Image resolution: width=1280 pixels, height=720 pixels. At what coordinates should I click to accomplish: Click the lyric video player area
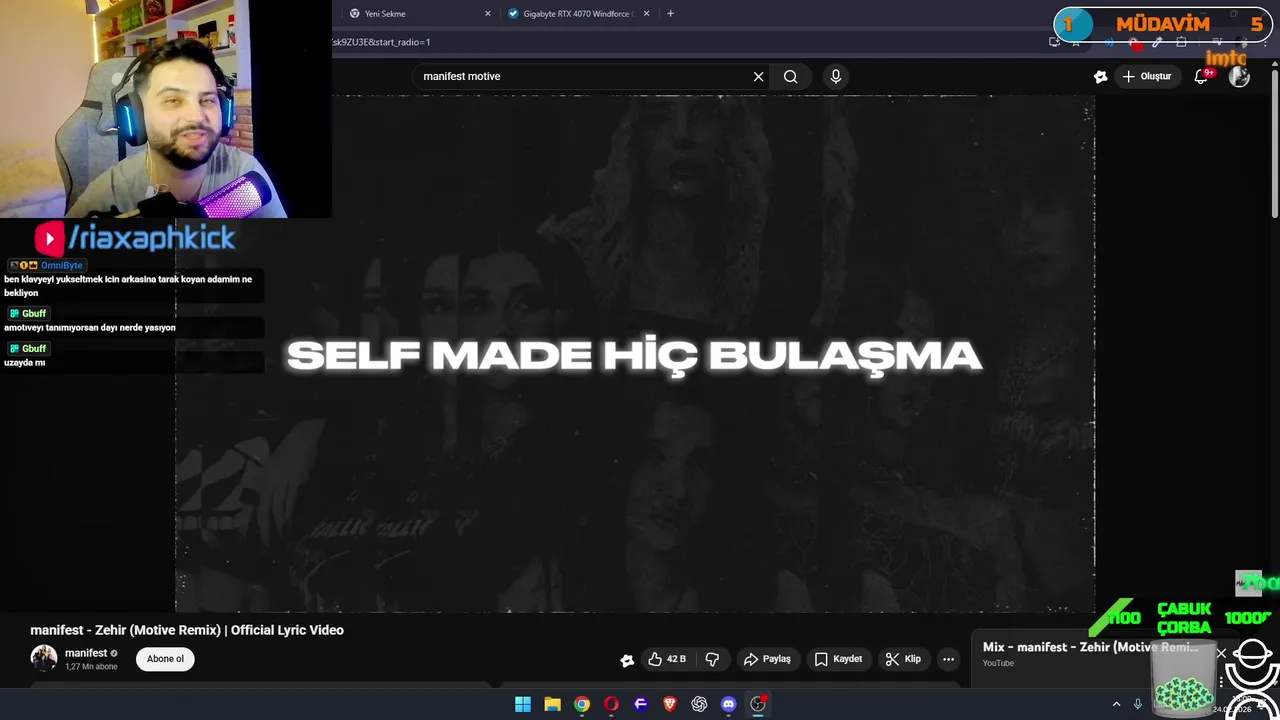point(635,353)
